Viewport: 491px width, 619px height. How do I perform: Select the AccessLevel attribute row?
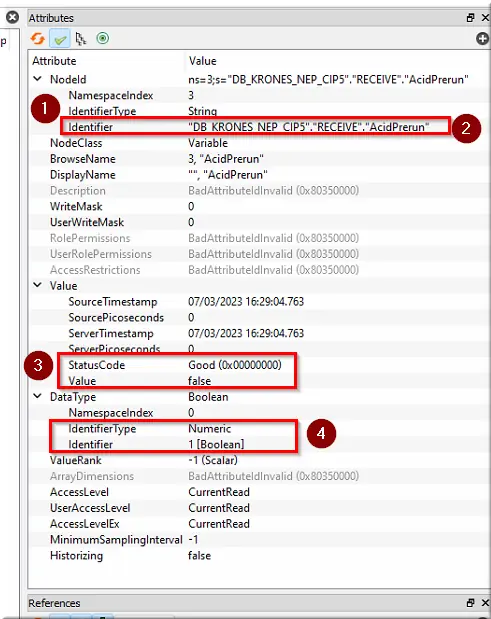(260, 492)
